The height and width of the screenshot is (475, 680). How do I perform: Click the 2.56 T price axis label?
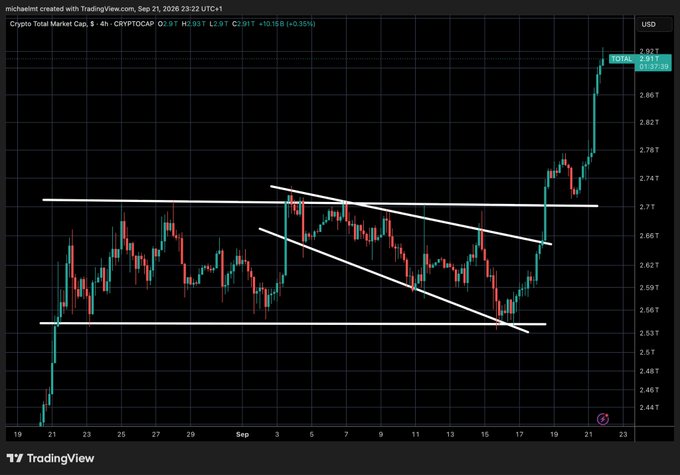click(x=649, y=310)
